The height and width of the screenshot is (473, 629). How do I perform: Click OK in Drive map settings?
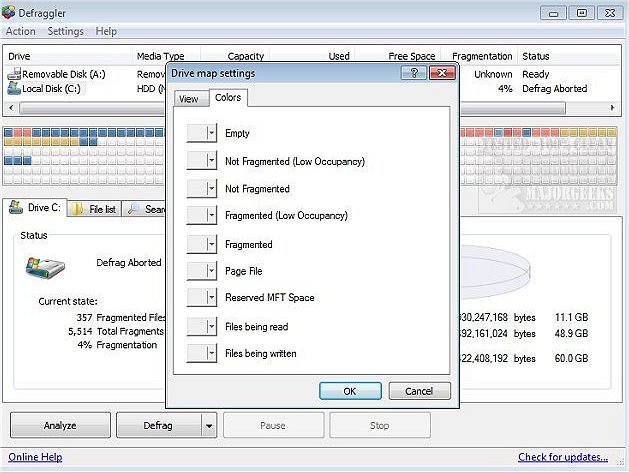coord(350,391)
